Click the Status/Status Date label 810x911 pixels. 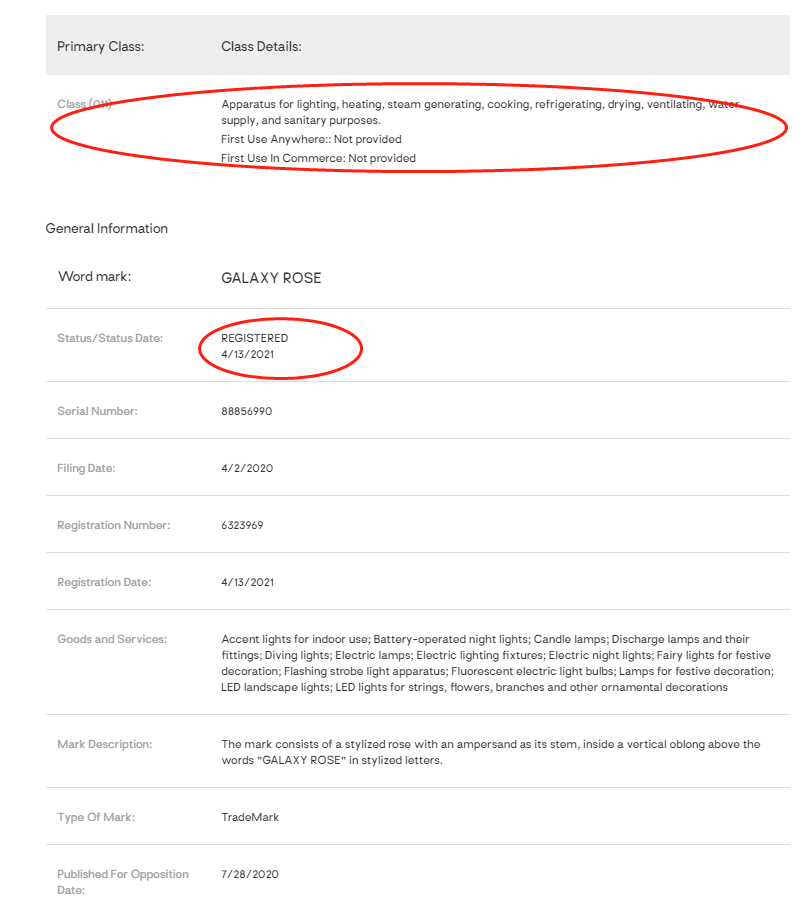tap(110, 338)
